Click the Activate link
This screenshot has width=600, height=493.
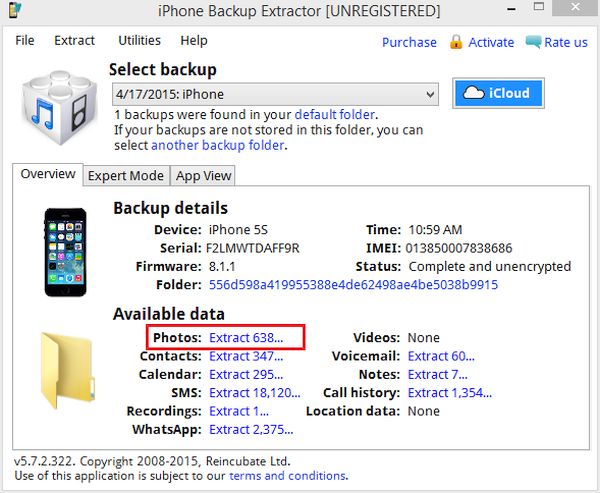coord(491,42)
